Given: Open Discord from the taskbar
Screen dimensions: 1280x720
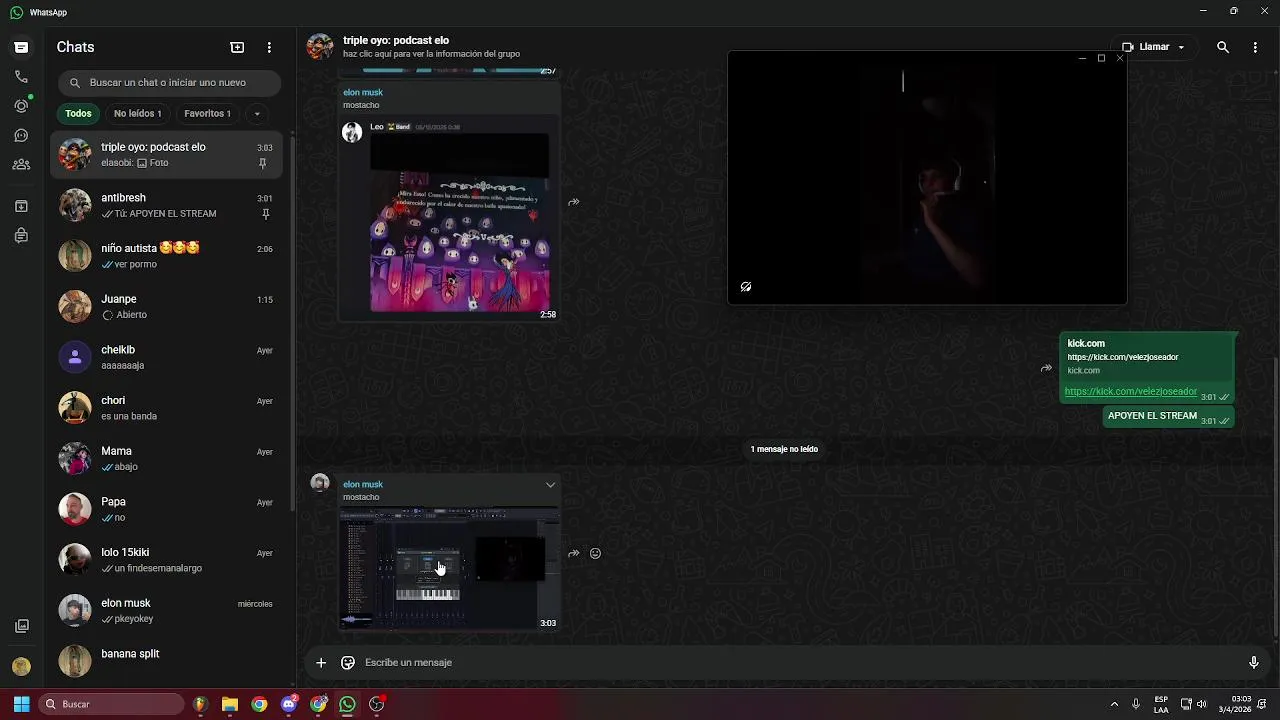Looking at the screenshot, I should coord(289,704).
